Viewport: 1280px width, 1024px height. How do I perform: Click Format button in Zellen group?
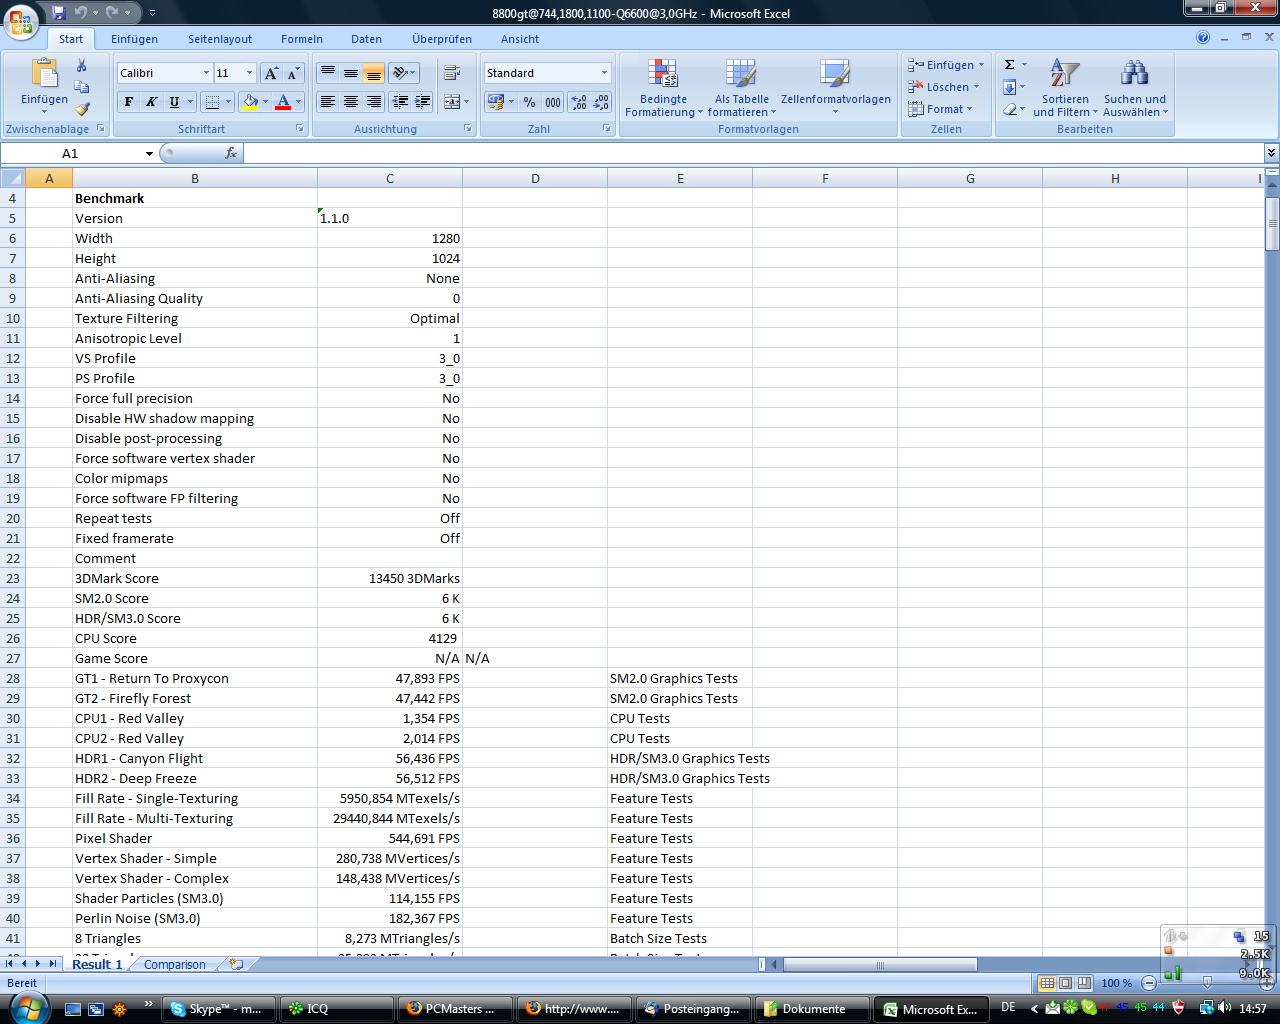940,109
